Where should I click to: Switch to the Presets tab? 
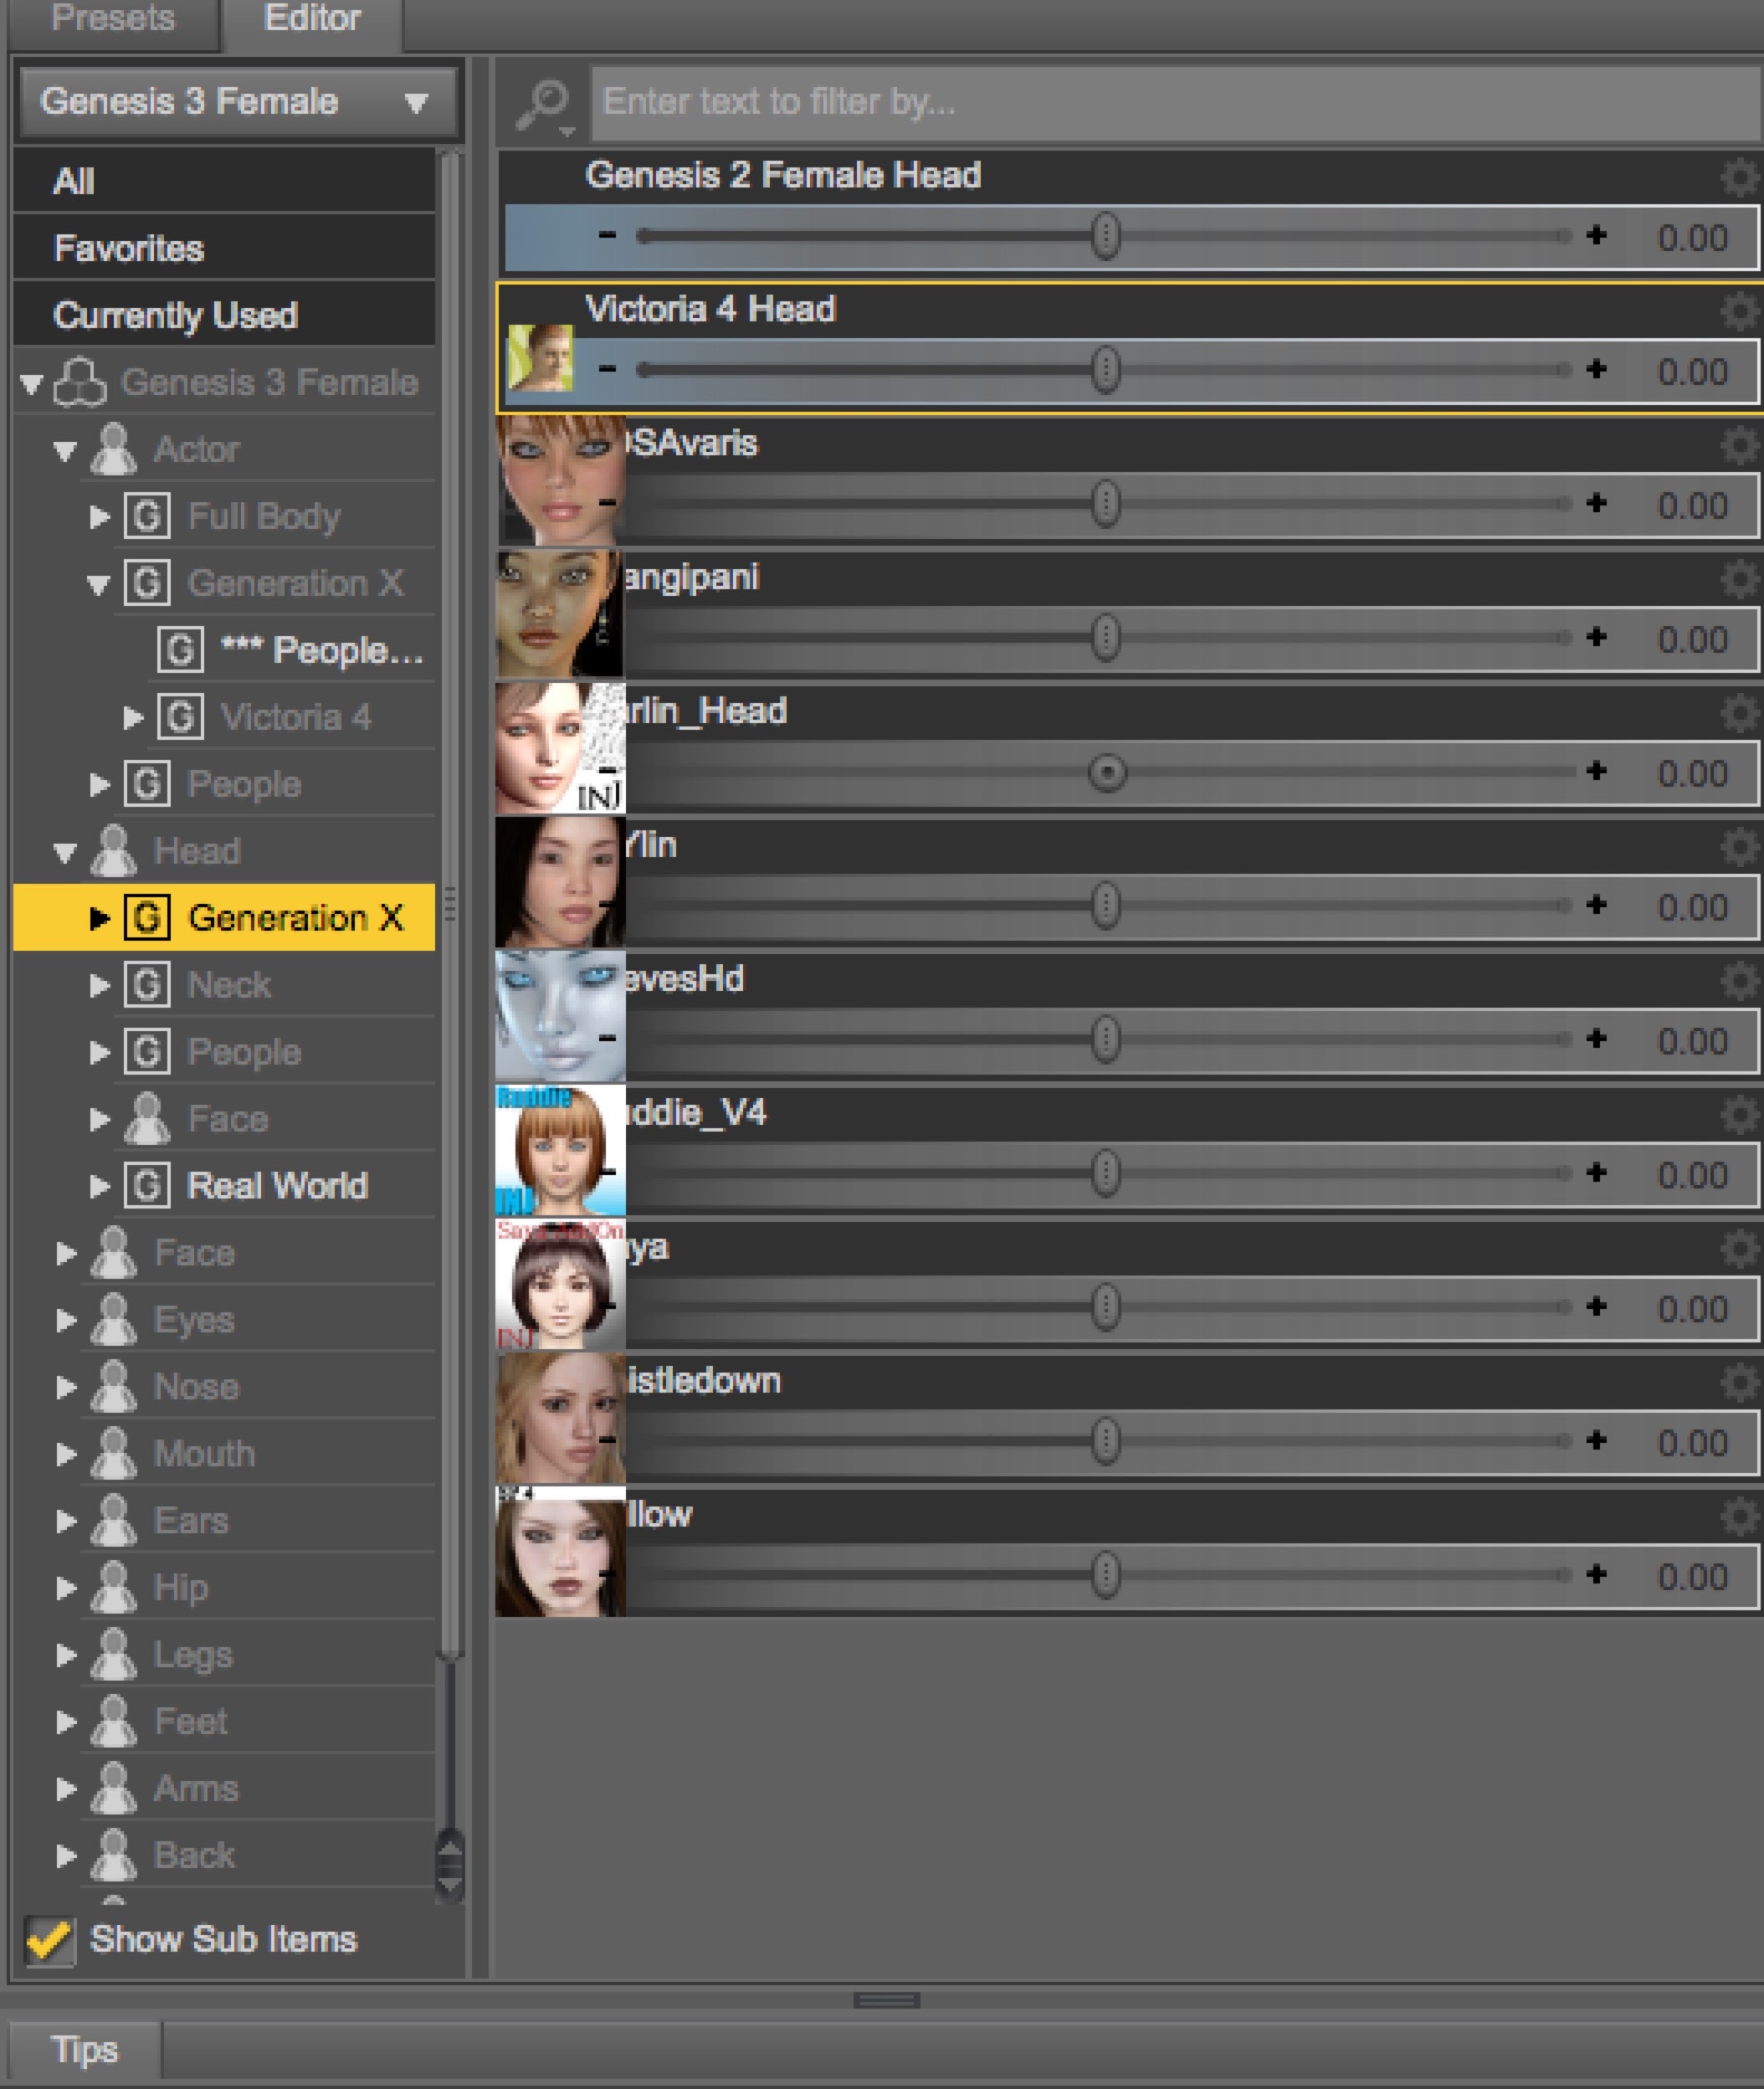click(113, 18)
